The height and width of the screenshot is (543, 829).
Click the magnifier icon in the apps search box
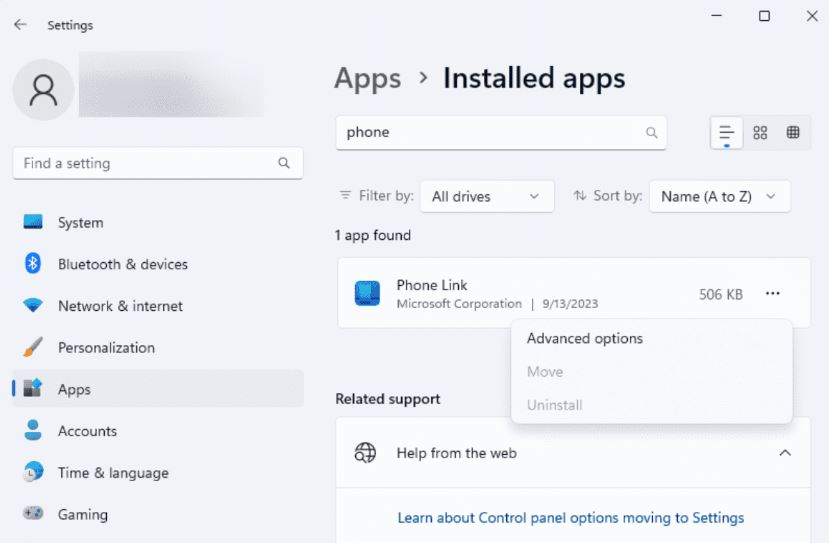coord(651,132)
